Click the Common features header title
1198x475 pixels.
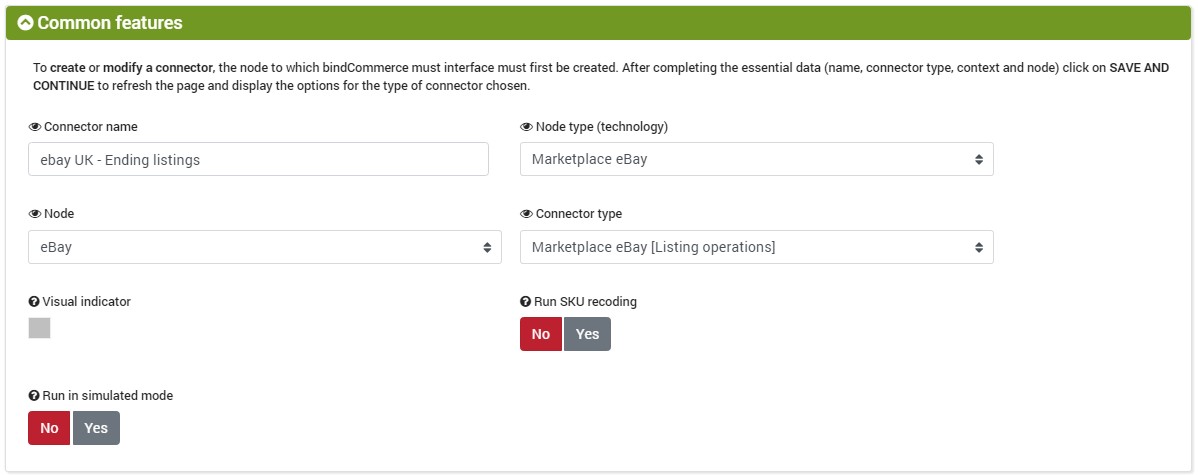(110, 23)
